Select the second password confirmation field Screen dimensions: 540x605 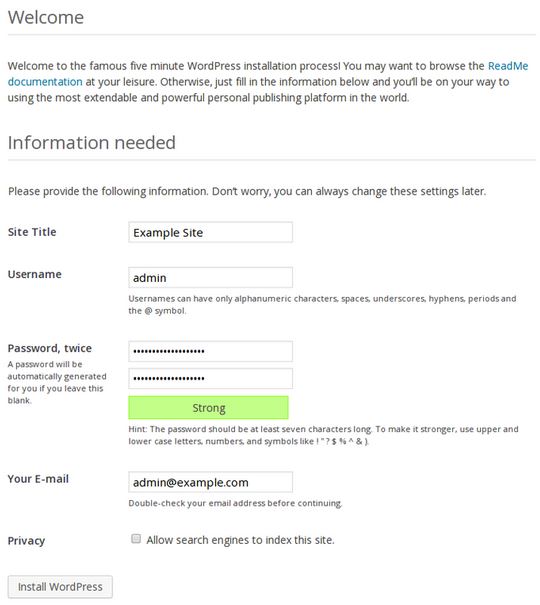click(211, 379)
